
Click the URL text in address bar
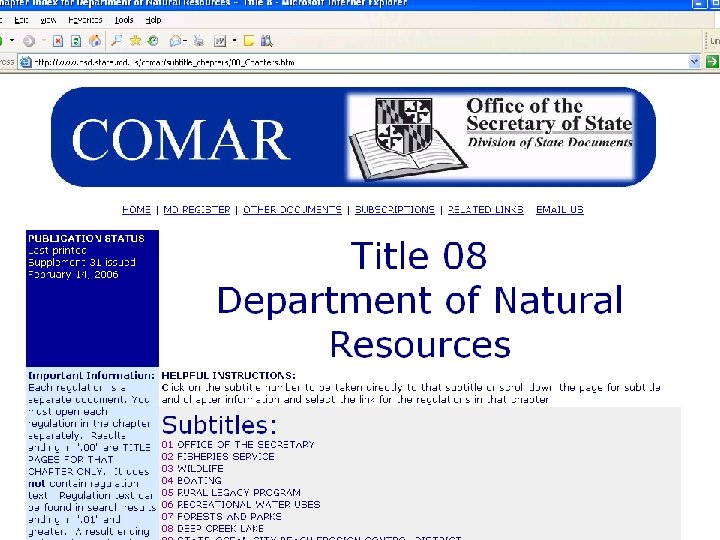pos(164,62)
